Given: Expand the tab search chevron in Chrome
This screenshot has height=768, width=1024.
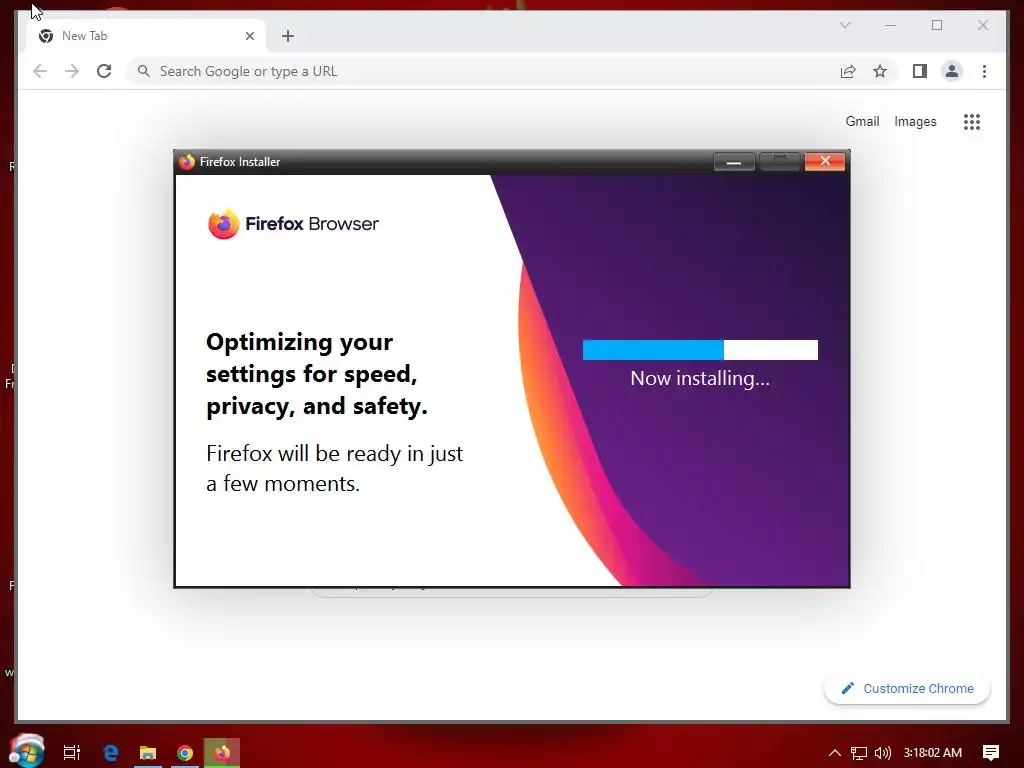Looking at the screenshot, I should click(844, 25).
